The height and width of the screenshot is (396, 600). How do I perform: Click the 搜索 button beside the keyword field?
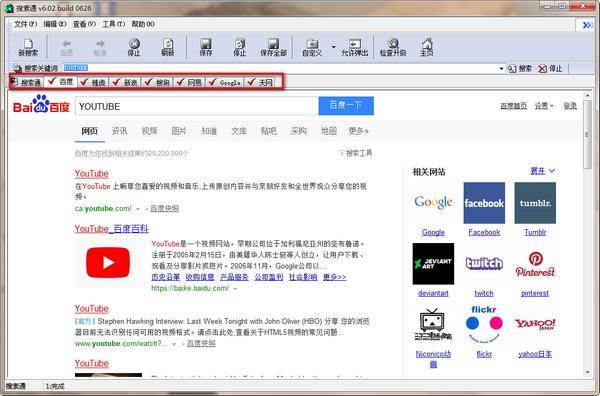[520, 68]
